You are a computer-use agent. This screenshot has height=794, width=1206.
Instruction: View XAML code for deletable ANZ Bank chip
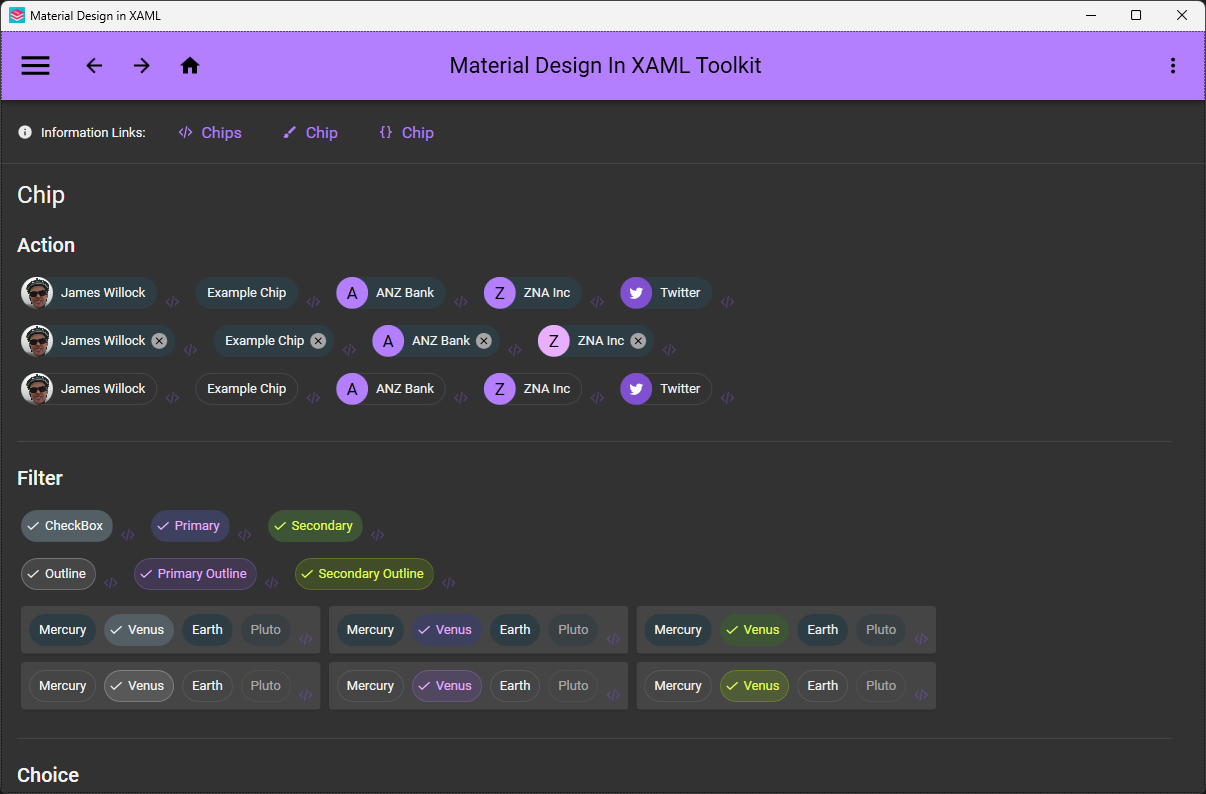point(515,350)
